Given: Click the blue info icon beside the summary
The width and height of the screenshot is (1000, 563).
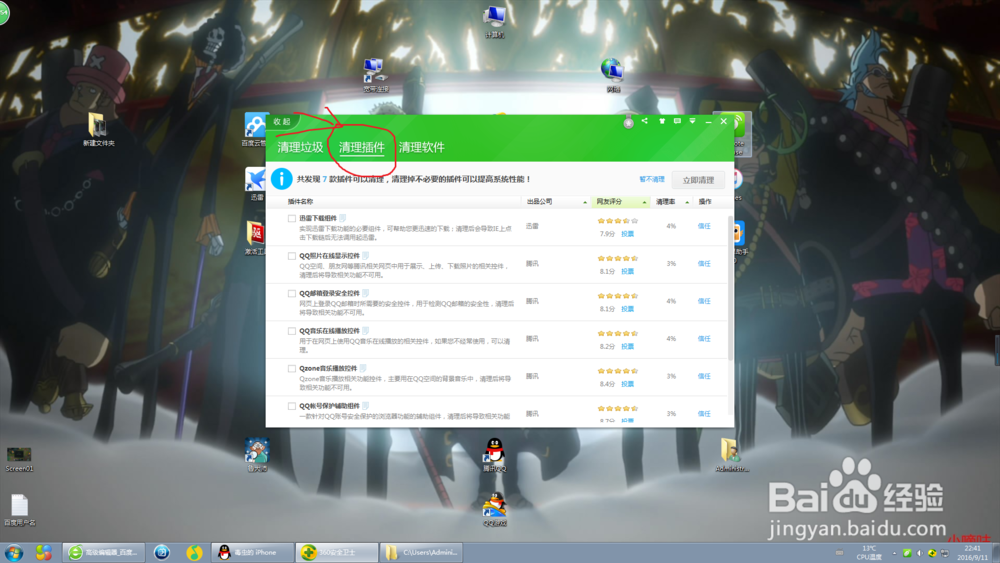Looking at the screenshot, I should [x=281, y=179].
